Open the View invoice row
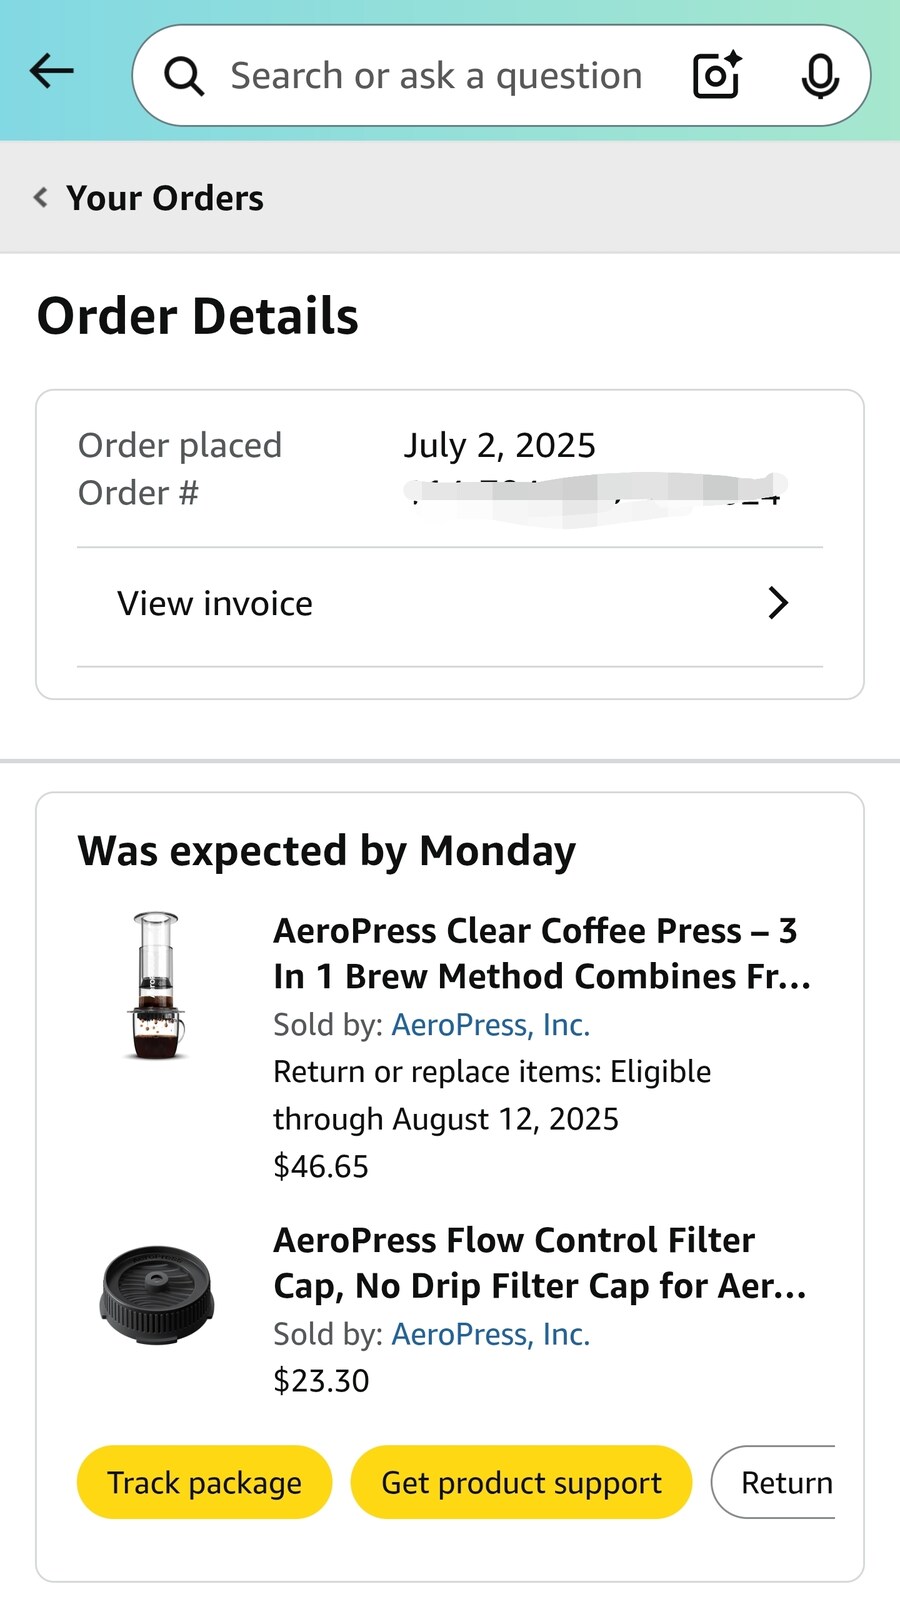 (x=450, y=604)
